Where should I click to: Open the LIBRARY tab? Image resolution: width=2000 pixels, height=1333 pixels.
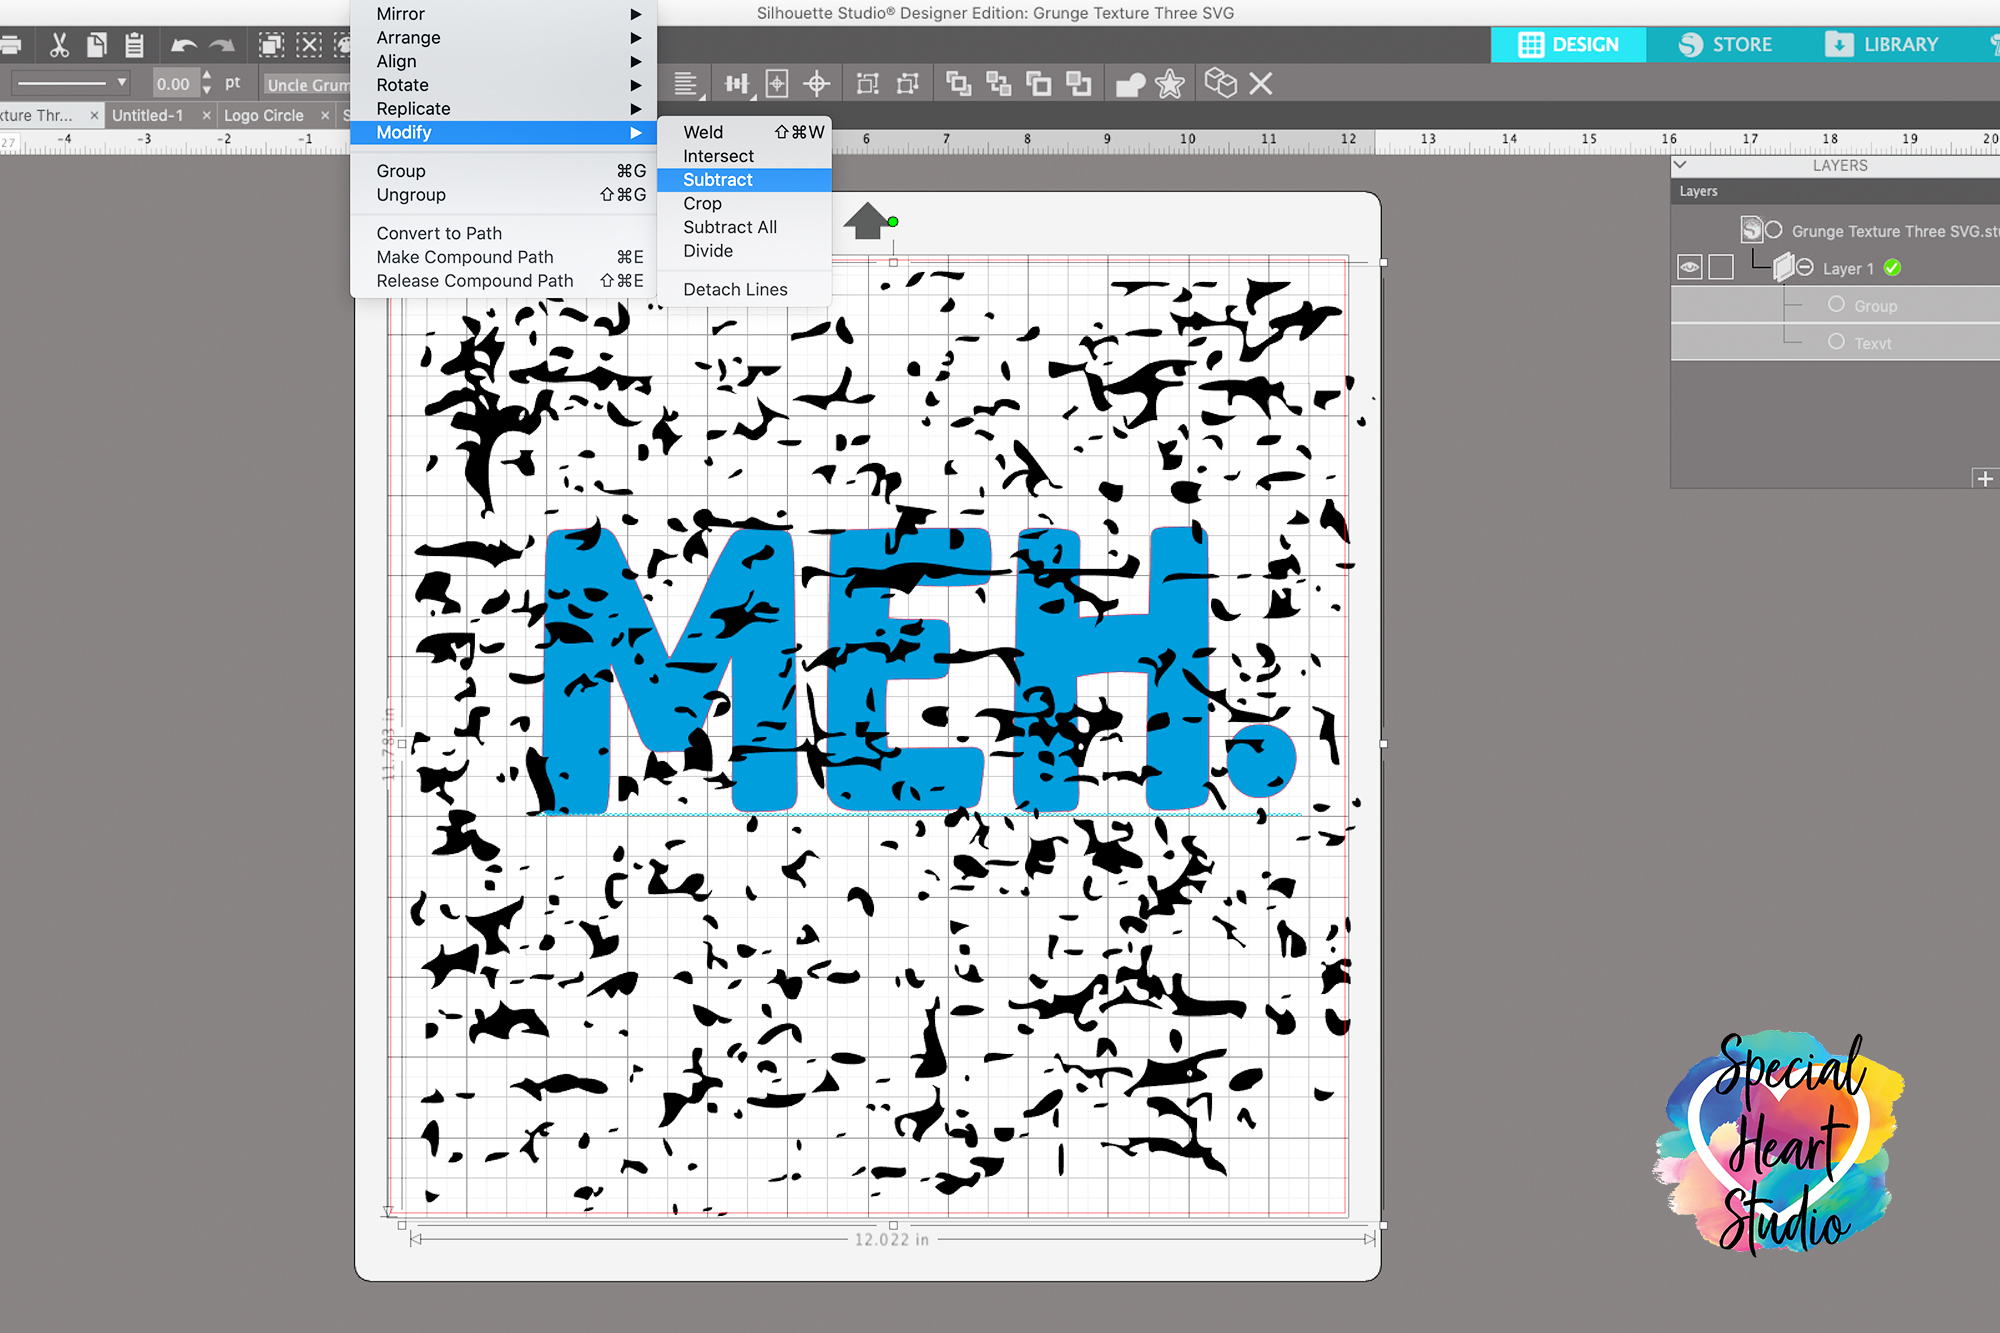point(1881,45)
